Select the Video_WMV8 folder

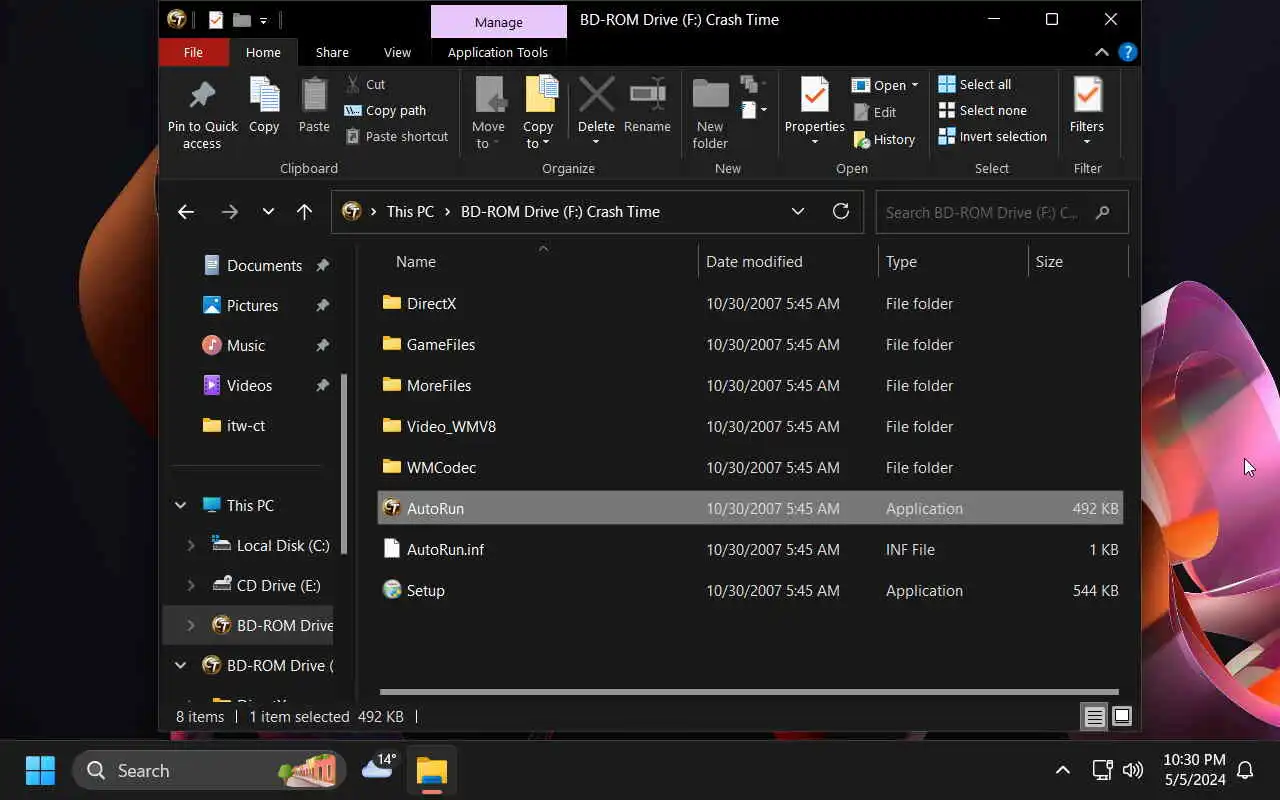pyautogui.click(x=750, y=426)
